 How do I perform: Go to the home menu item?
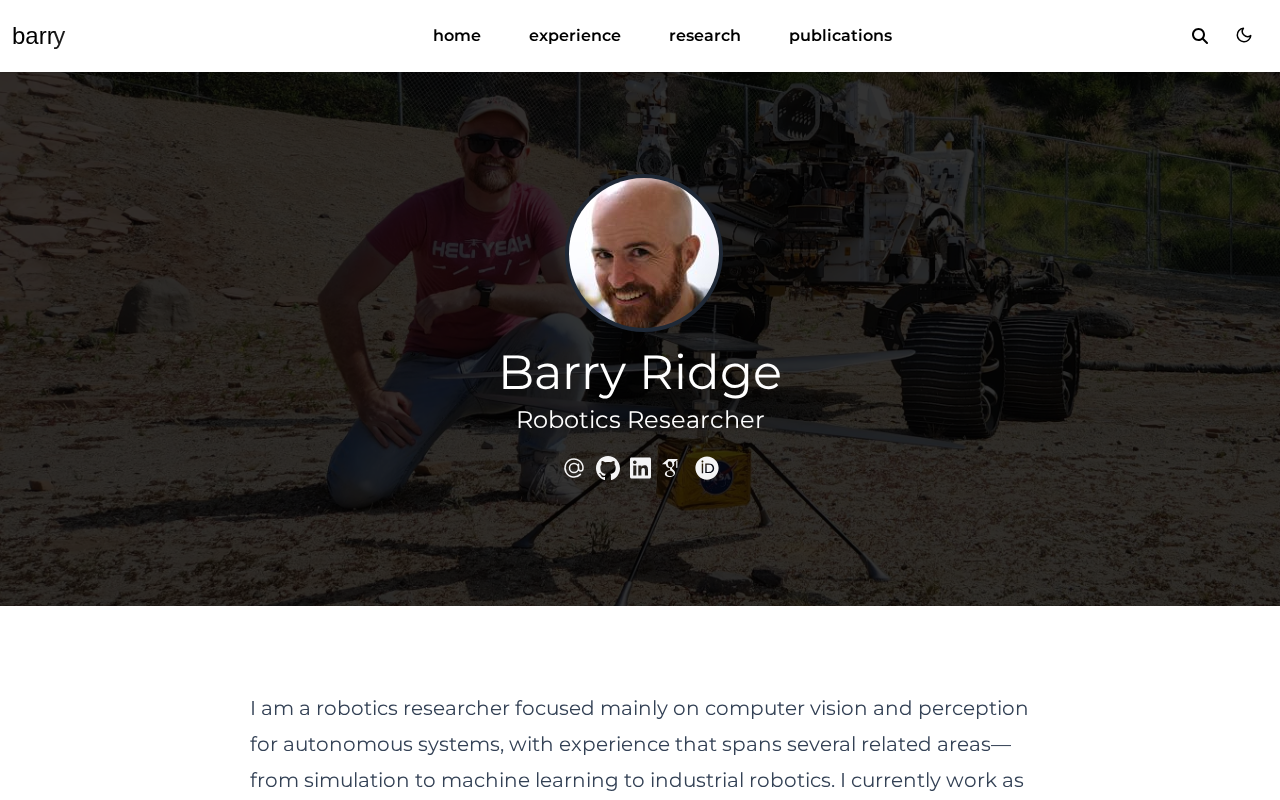click(x=457, y=36)
